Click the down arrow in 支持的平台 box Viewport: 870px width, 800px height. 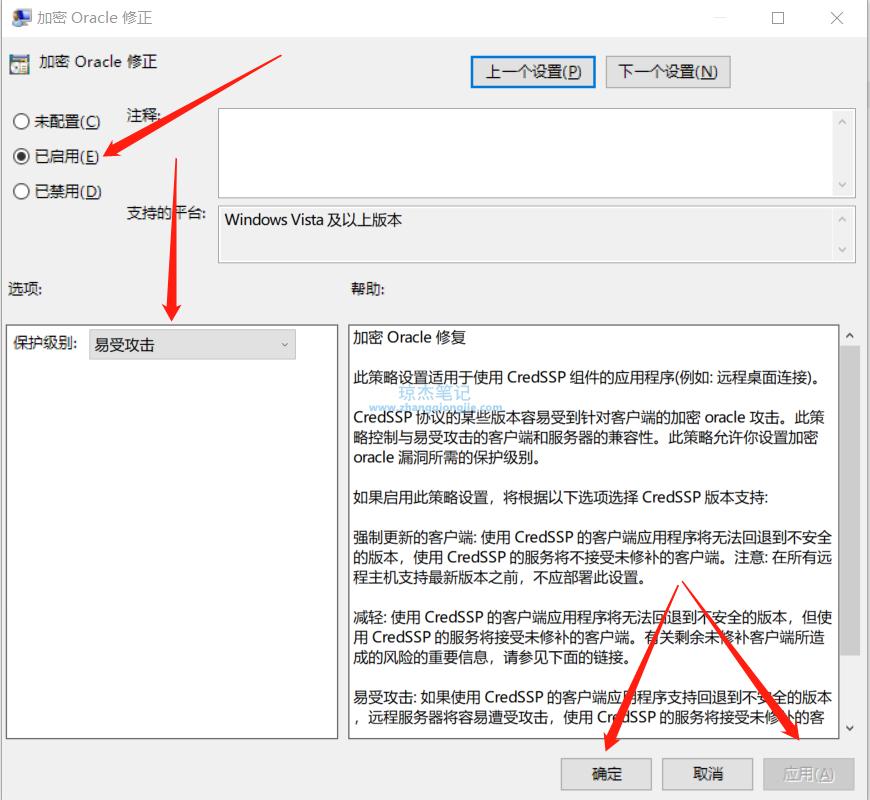point(842,250)
